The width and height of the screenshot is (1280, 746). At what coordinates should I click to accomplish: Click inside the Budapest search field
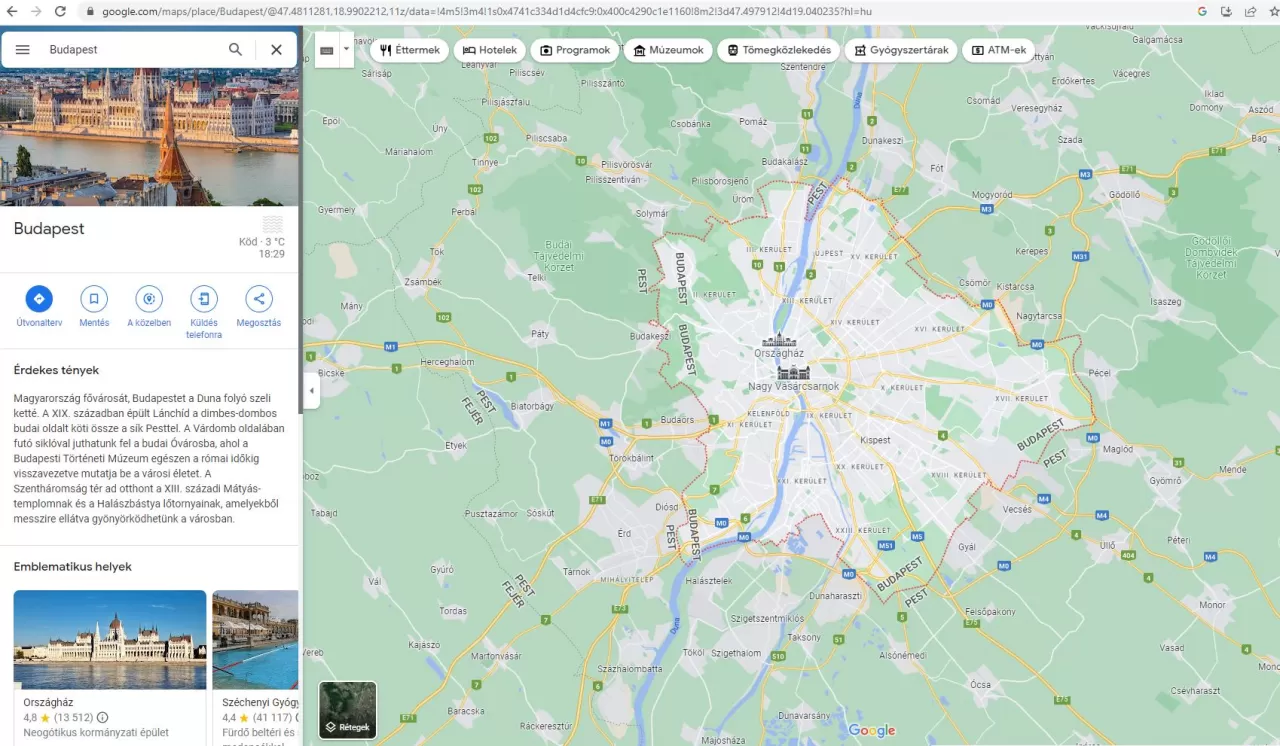click(120, 48)
